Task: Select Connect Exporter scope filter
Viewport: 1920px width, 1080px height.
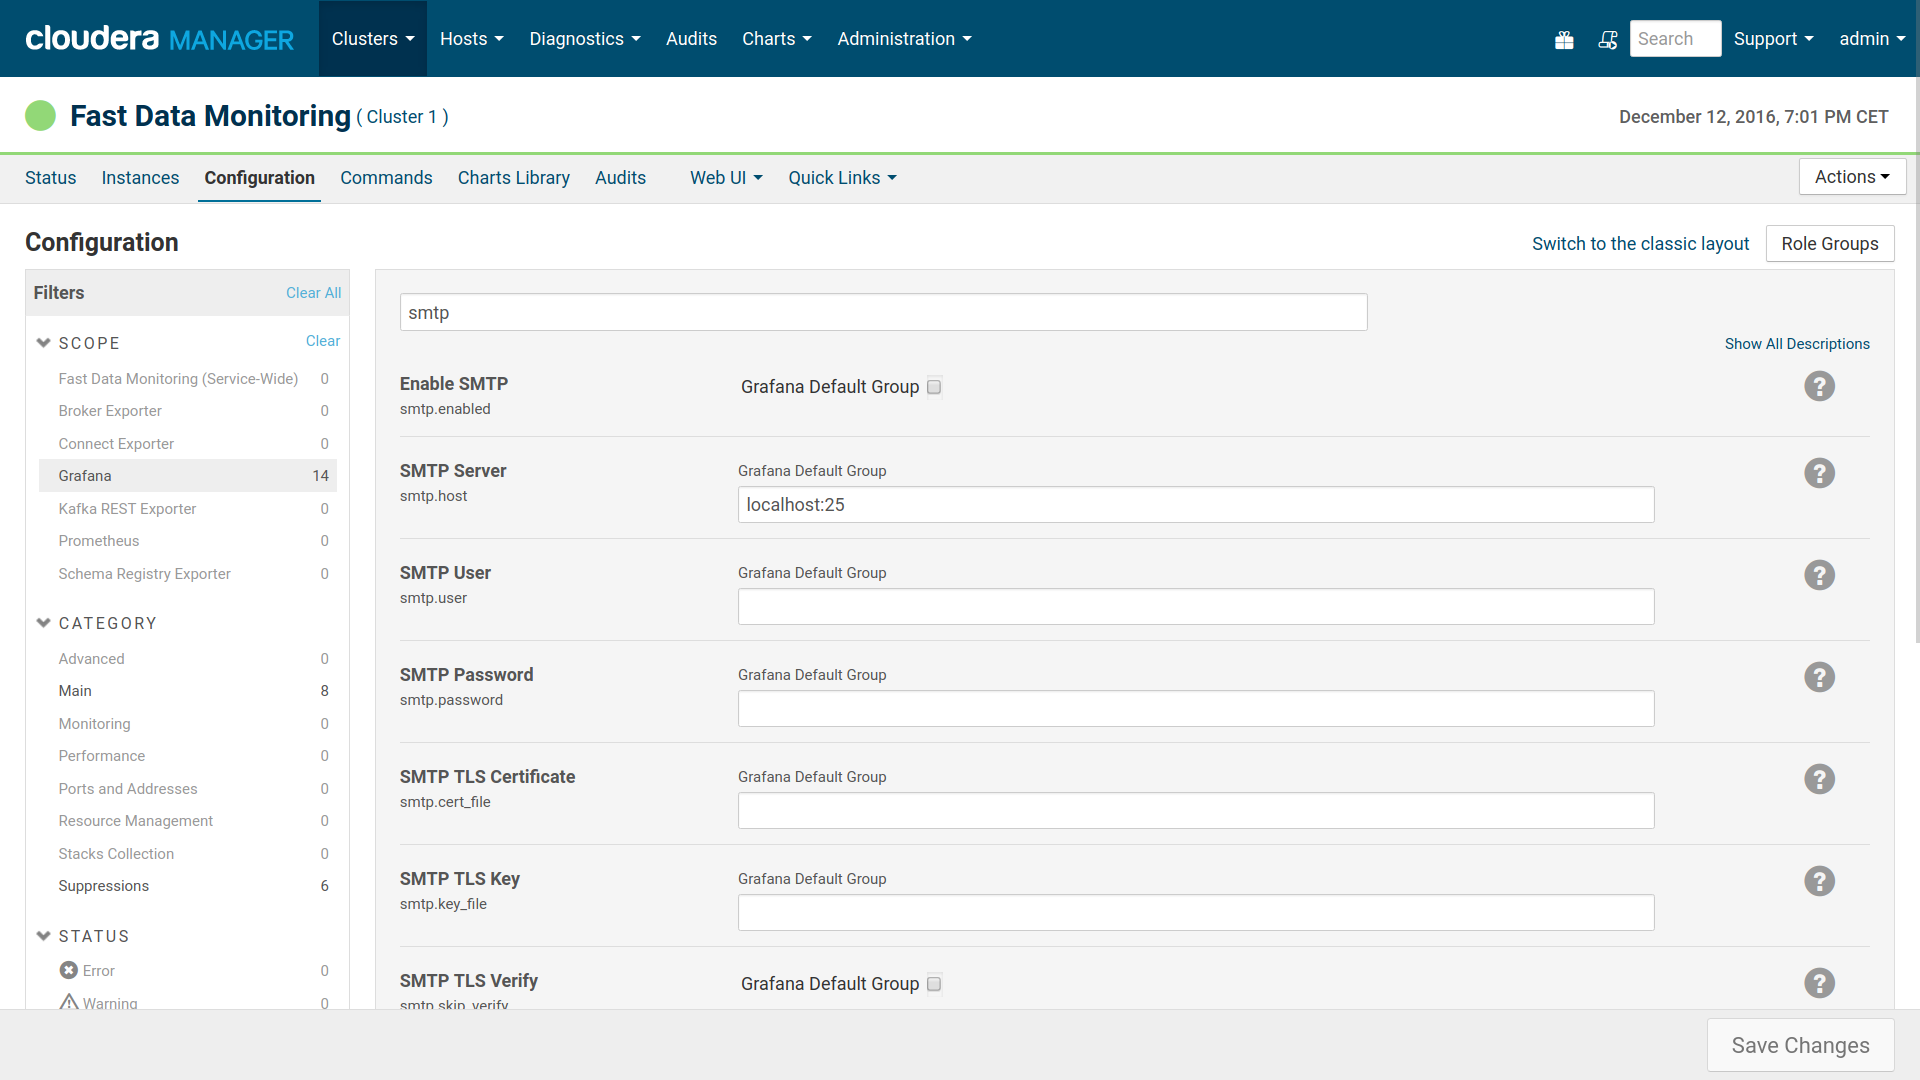Action: tap(188, 444)
